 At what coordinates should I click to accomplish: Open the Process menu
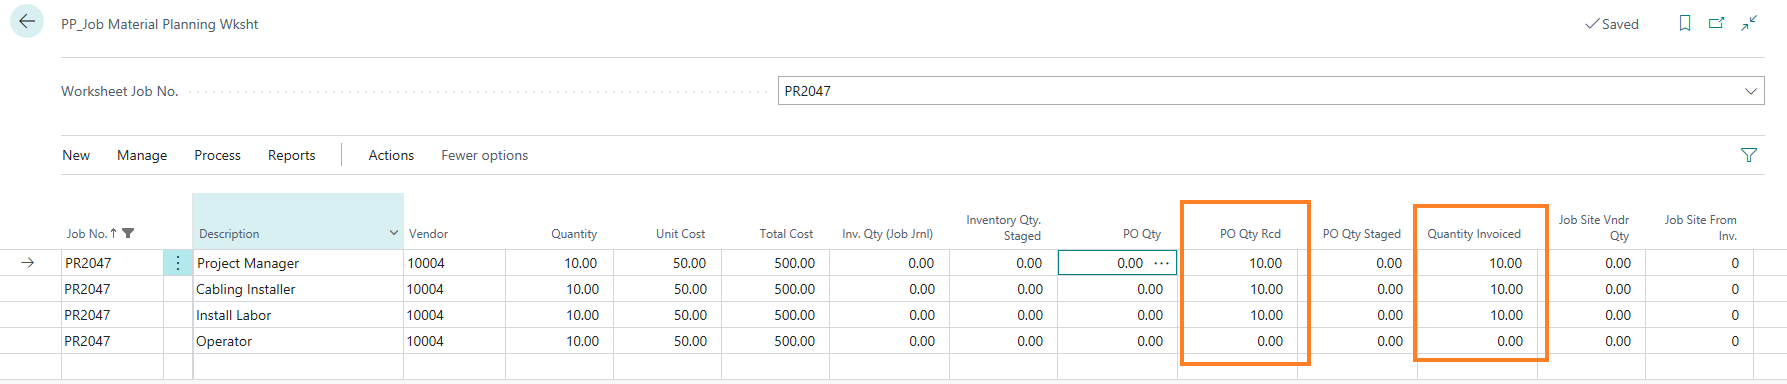tap(217, 155)
